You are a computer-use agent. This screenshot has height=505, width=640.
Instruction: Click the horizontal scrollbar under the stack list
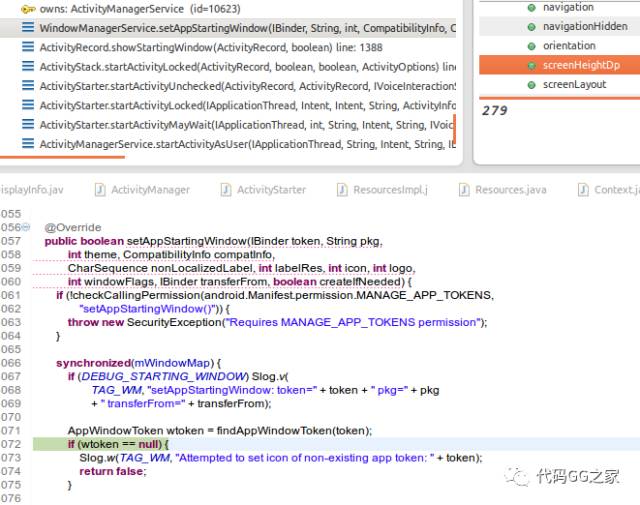(62, 157)
